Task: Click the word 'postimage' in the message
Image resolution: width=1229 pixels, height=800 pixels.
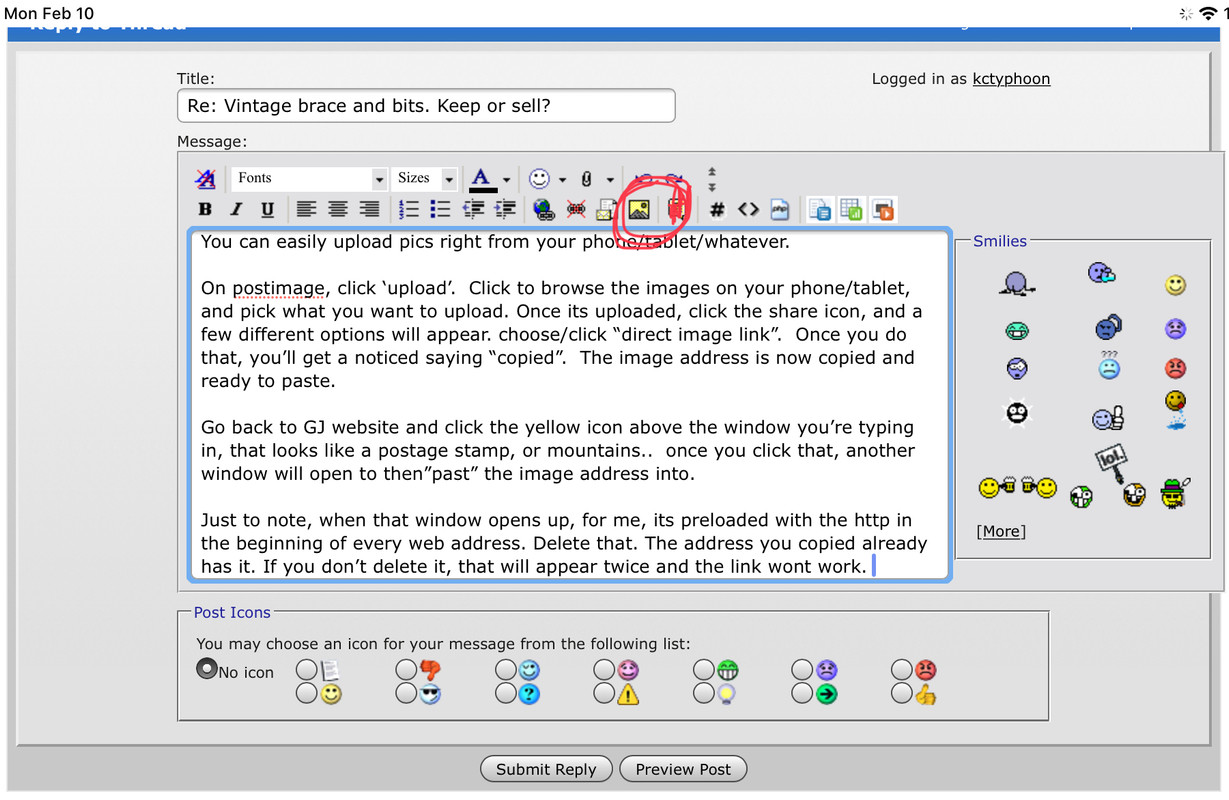Action: pos(278,288)
